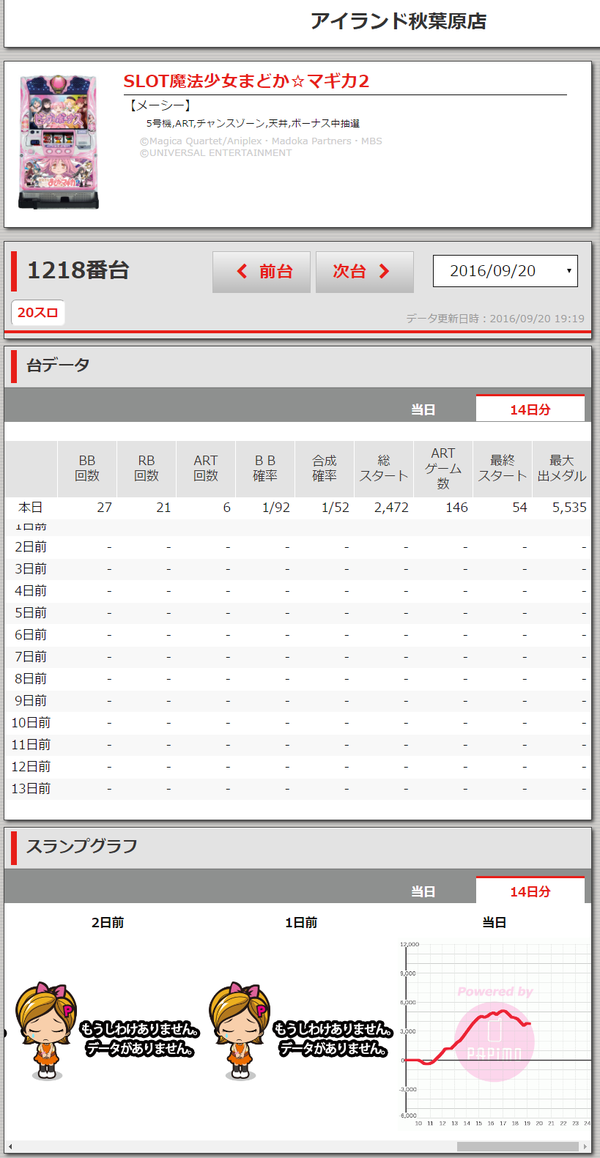Click the アイランド秋葉原店 store name heading
The image size is (600, 1158).
398,21
